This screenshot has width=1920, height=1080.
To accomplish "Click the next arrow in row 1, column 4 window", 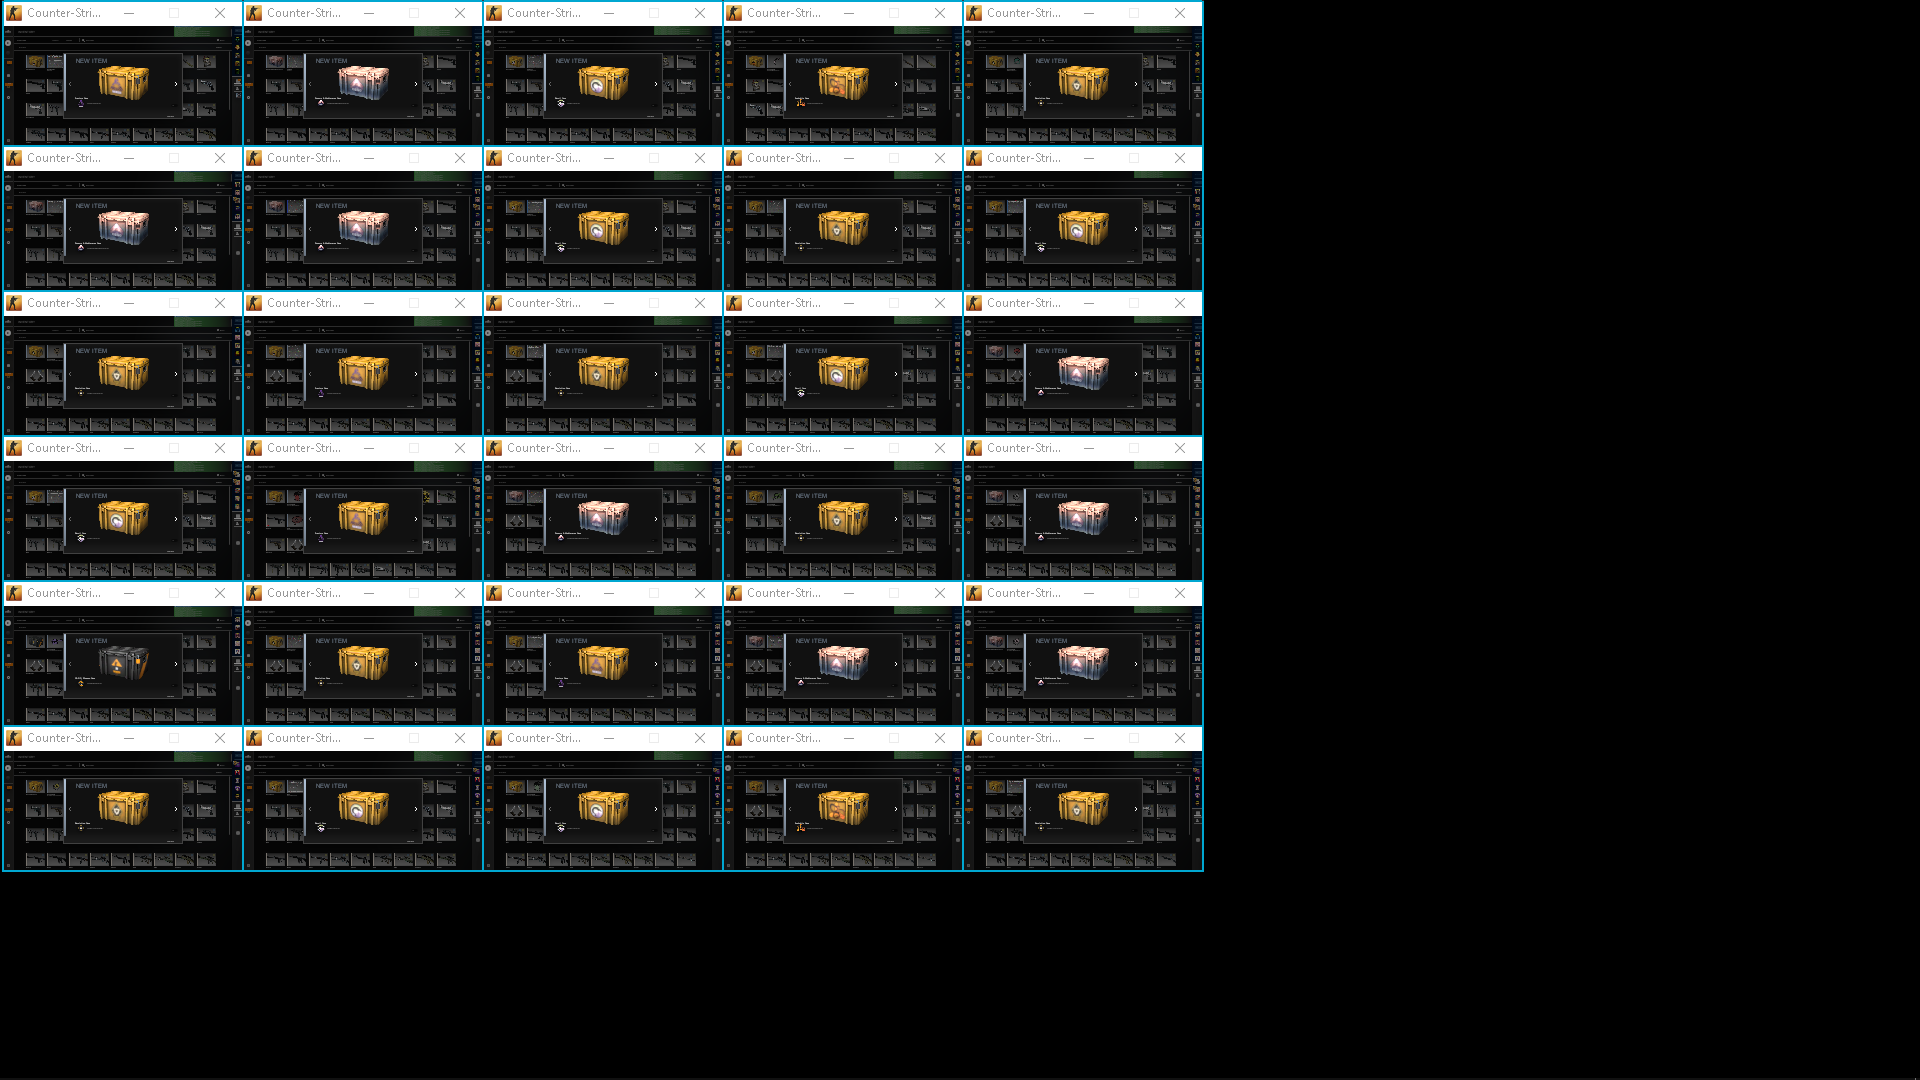I will [896, 84].
